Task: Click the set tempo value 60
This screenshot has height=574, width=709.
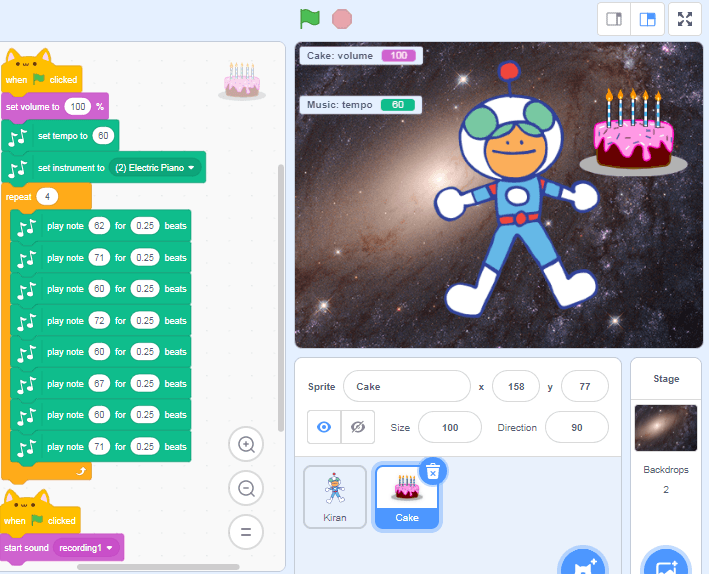Action: 103,136
